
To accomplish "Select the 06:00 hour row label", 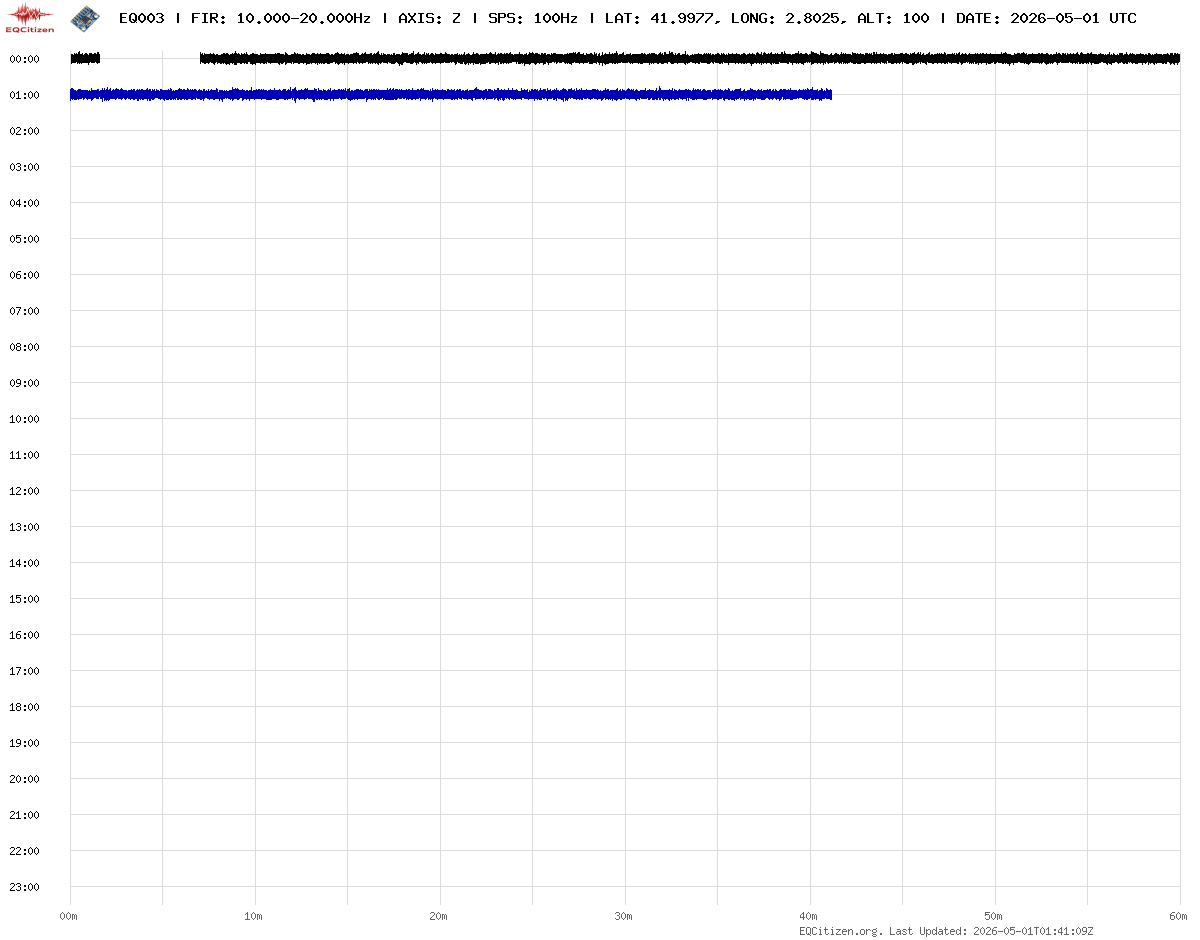I will click(x=24, y=275).
